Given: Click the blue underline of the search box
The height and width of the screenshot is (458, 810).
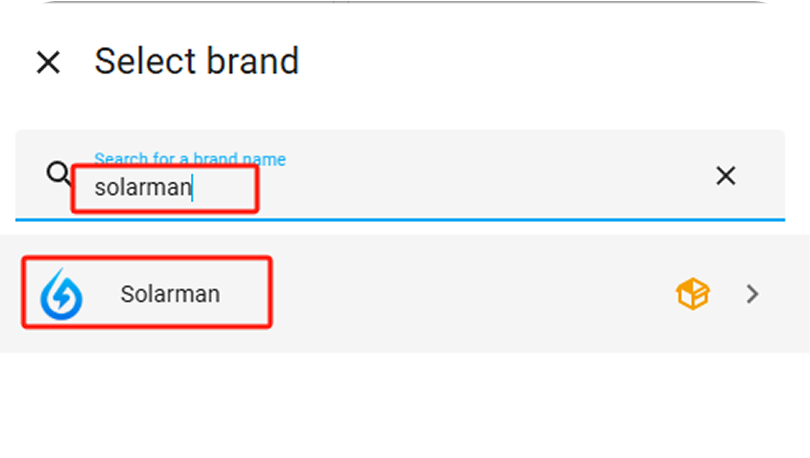Looking at the screenshot, I should (400, 220).
